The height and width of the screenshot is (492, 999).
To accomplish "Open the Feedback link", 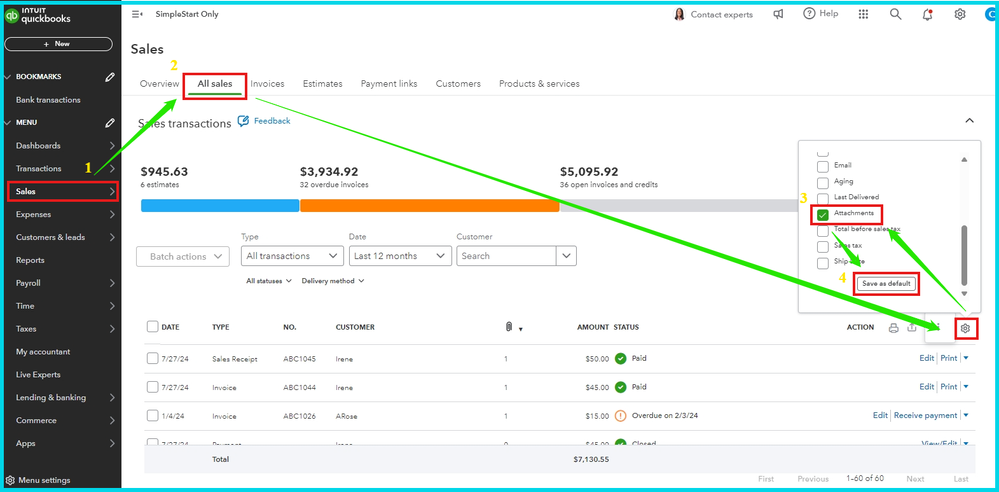I will click(x=272, y=120).
